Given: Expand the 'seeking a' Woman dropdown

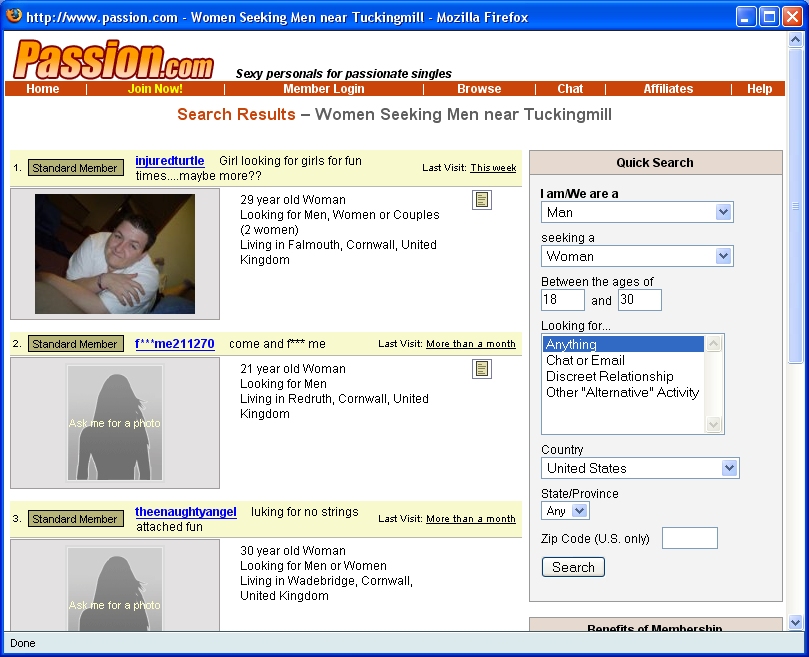Looking at the screenshot, I should point(637,256).
